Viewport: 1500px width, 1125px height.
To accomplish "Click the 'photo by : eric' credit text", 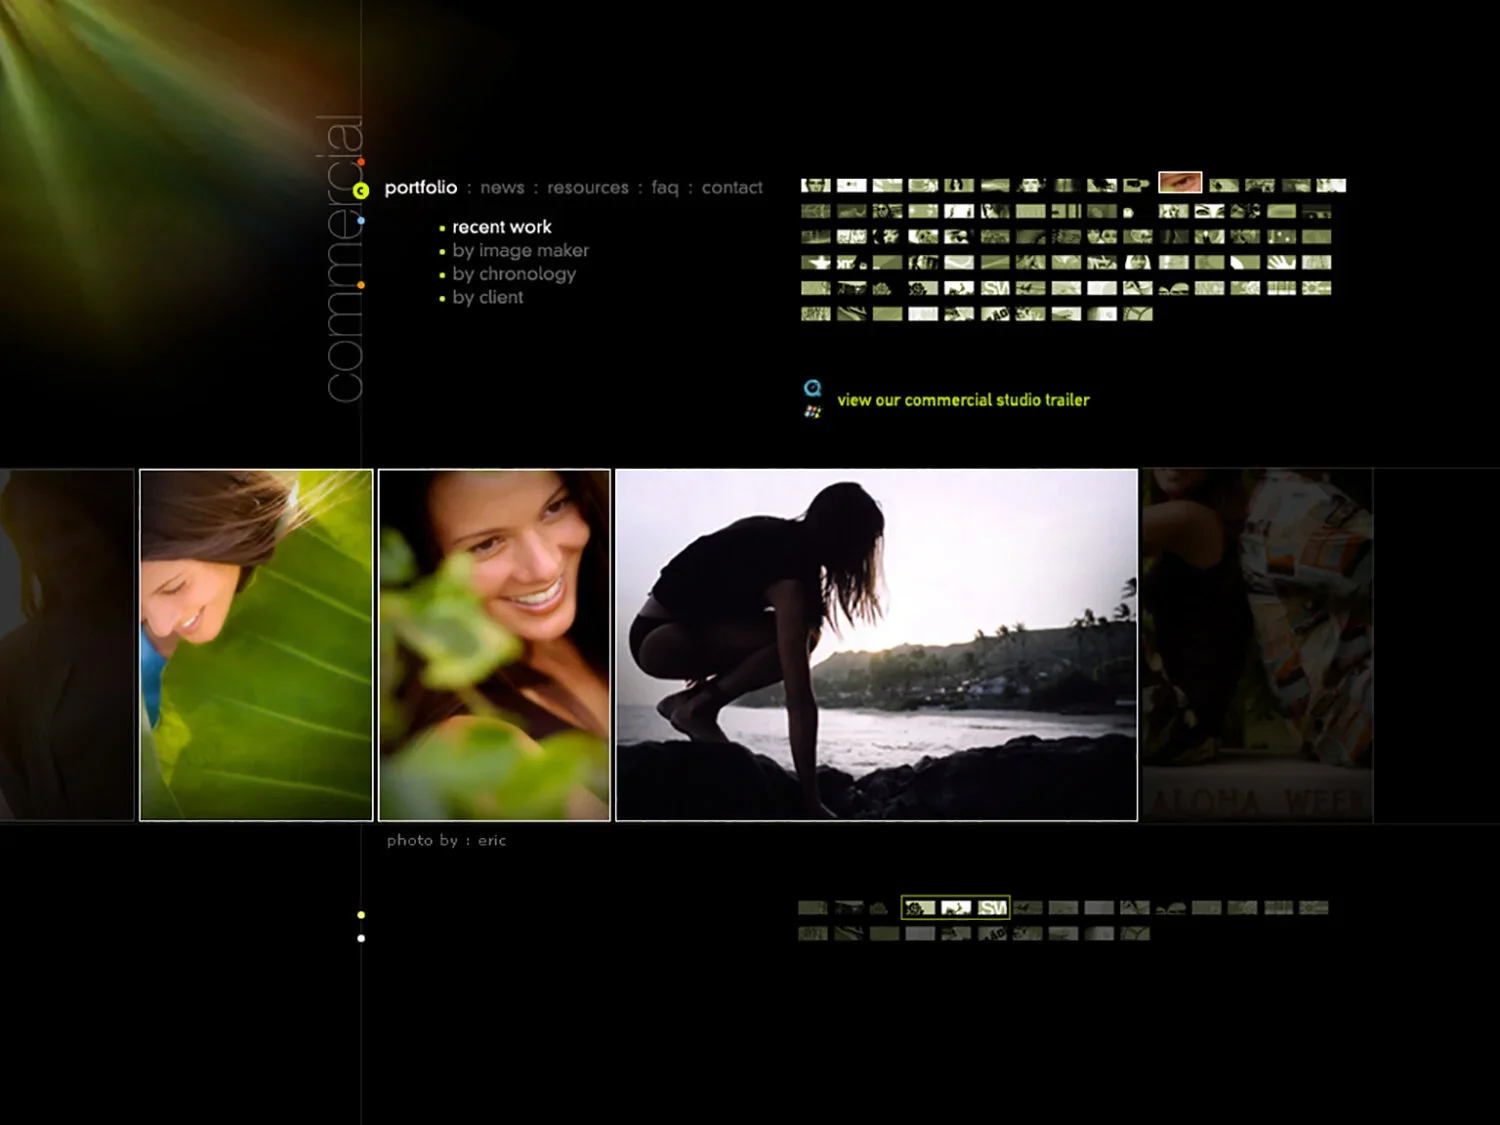I will pos(446,840).
